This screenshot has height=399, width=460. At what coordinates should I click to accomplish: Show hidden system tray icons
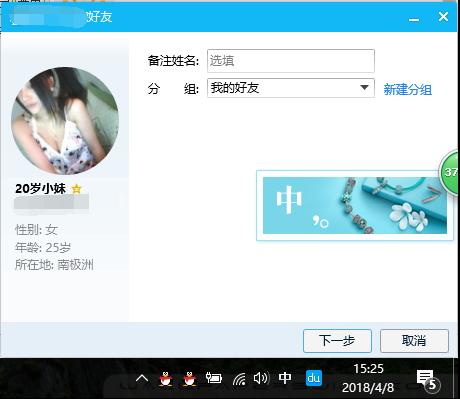142,378
